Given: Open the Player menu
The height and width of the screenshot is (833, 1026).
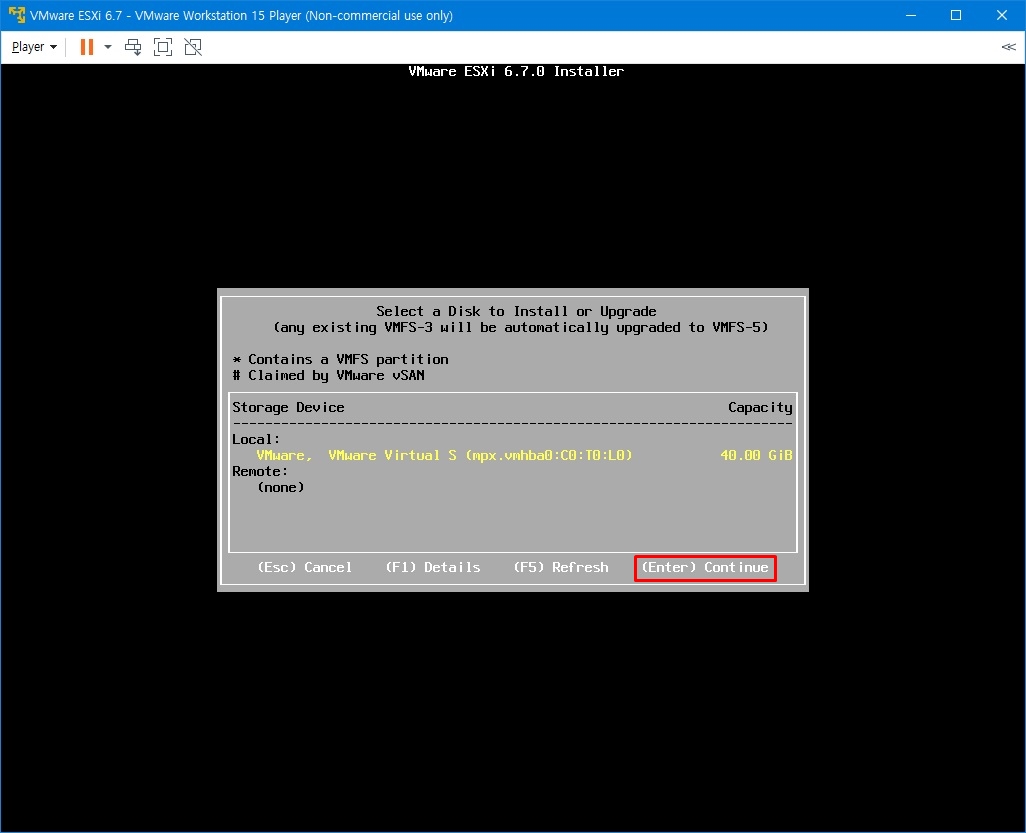Looking at the screenshot, I should (x=34, y=47).
